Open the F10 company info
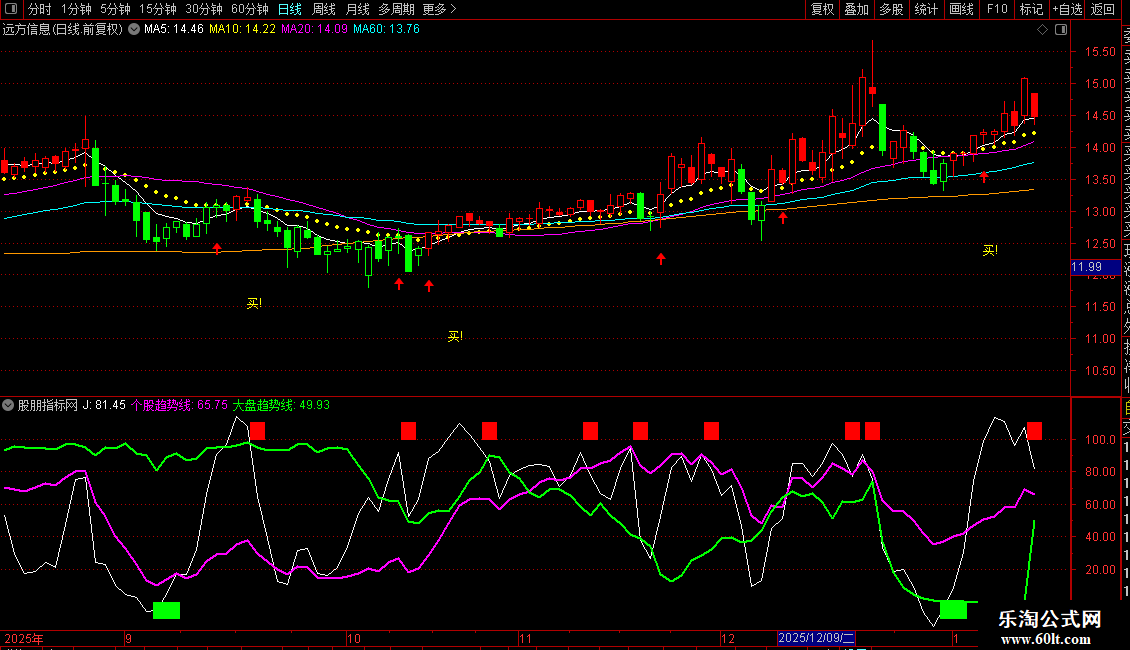Screen dimensions: 1130x650 tap(997, 9)
